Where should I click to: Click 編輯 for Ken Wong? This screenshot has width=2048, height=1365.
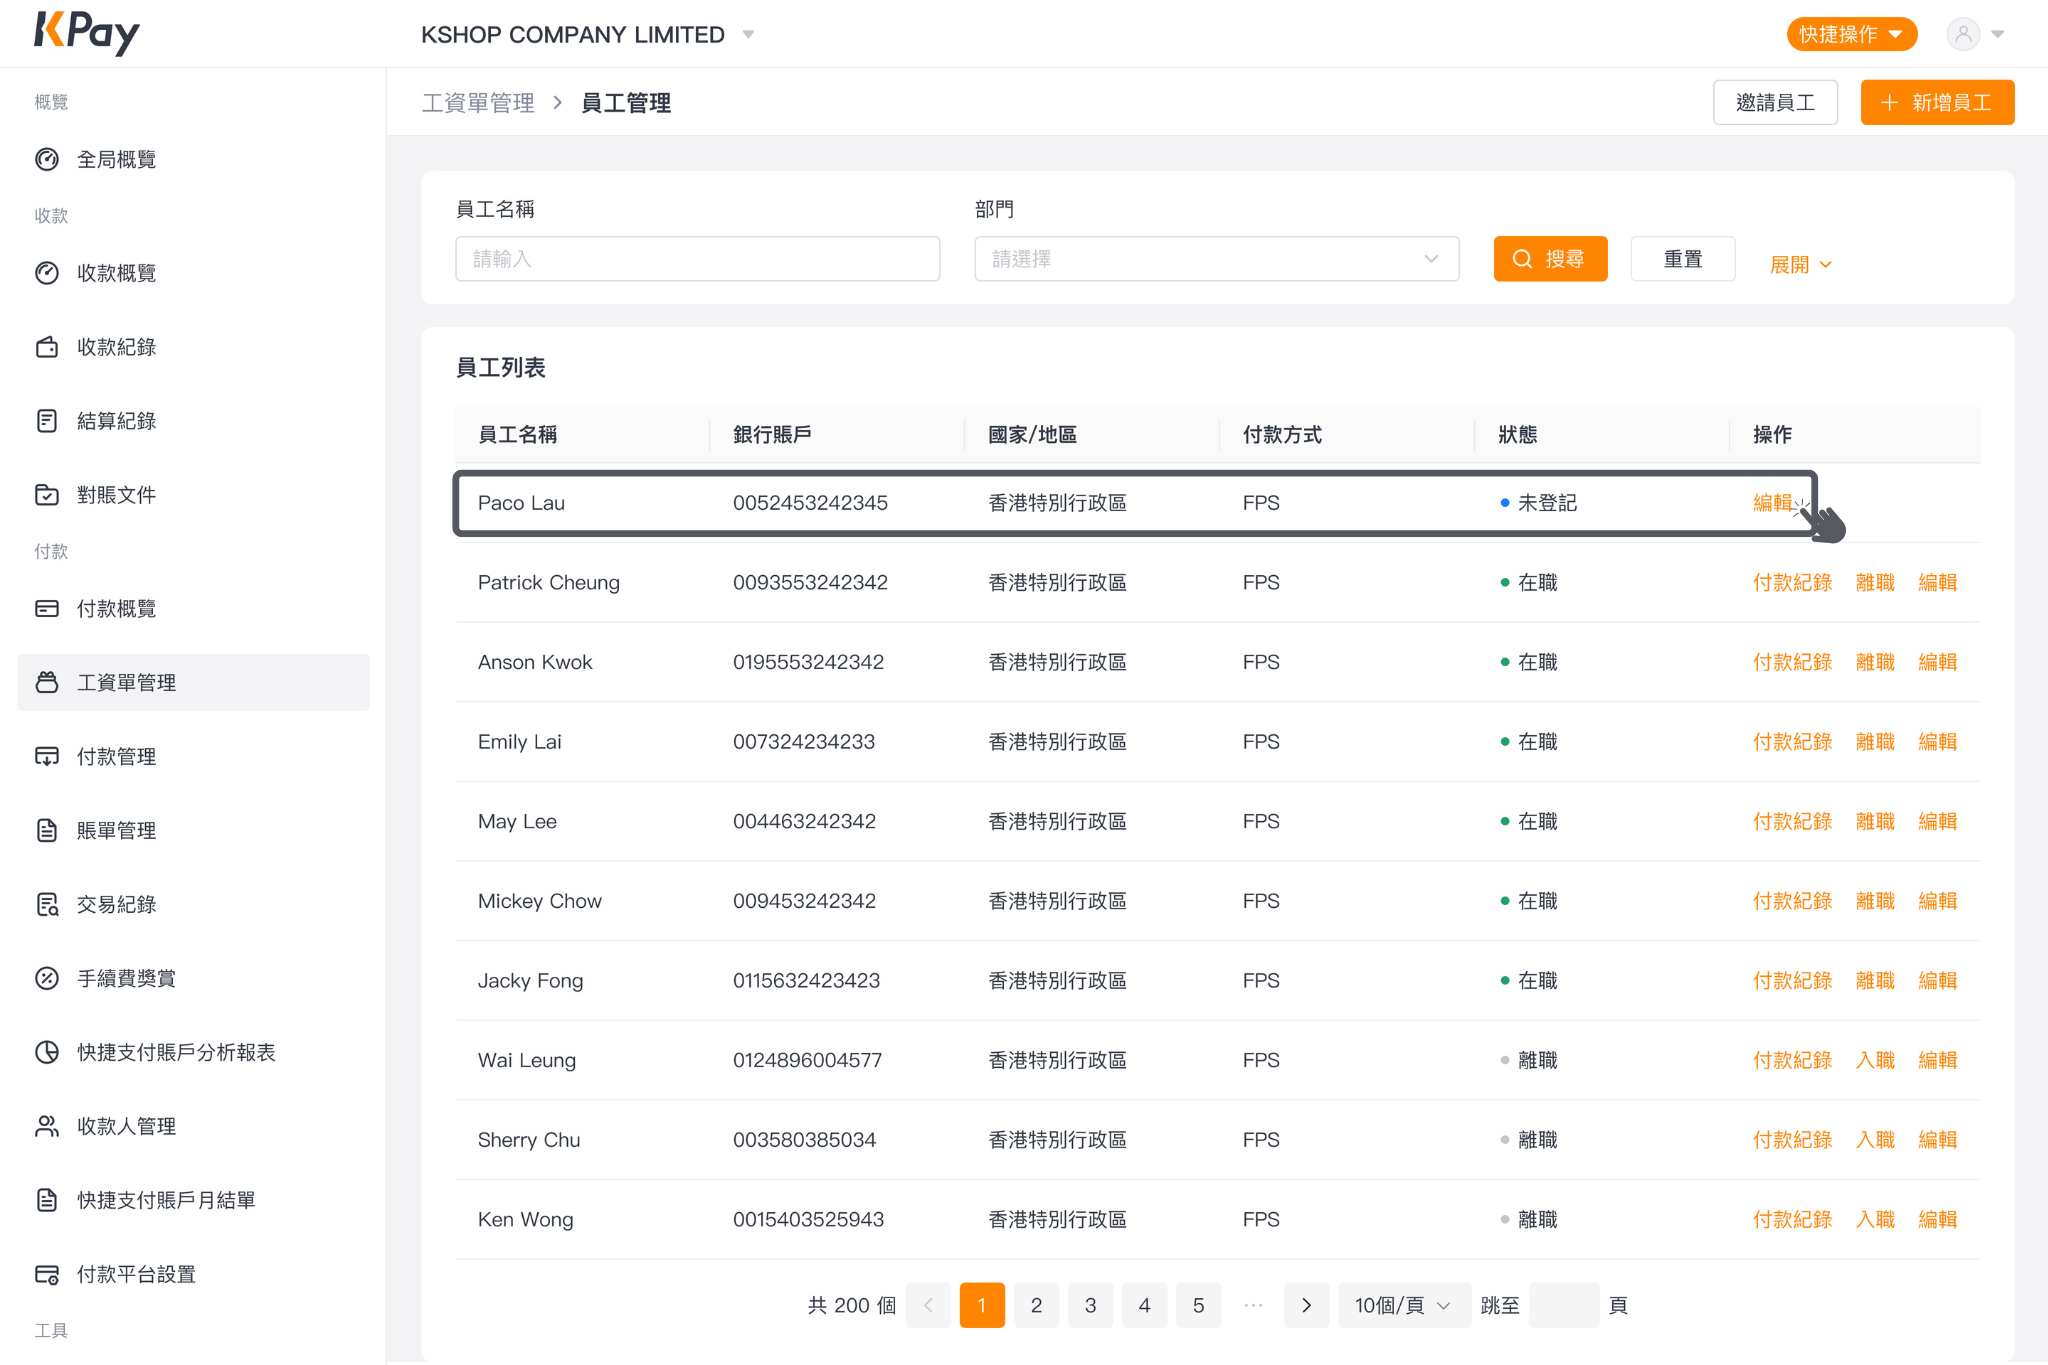[x=1937, y=1220]
